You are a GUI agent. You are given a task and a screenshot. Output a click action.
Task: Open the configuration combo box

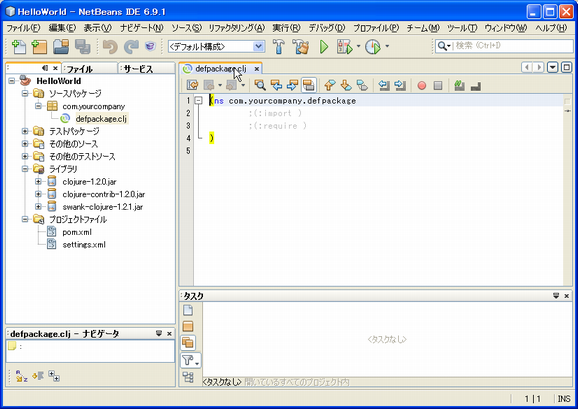point(216,46)
